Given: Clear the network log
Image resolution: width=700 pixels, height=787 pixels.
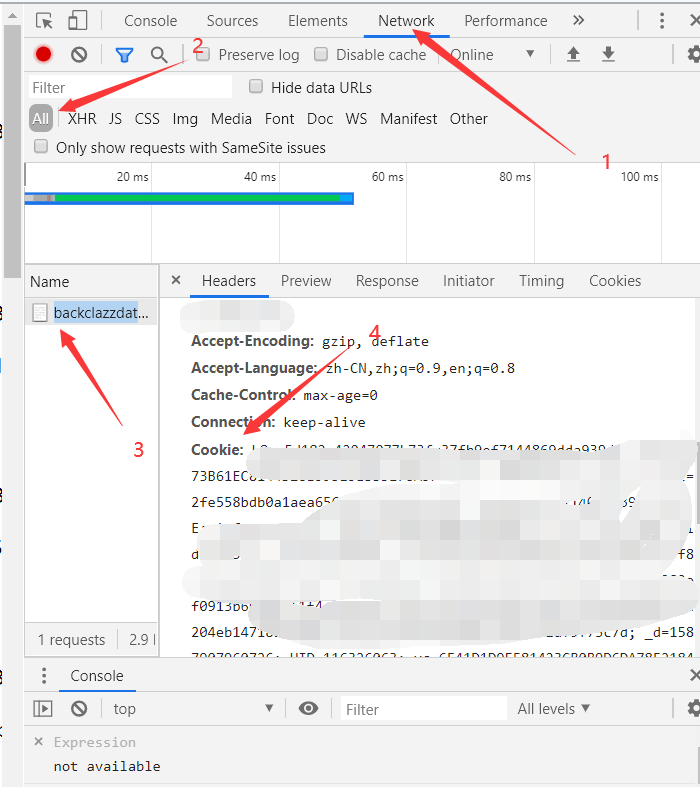Looking at the screenshot, I should click(79, 55).
